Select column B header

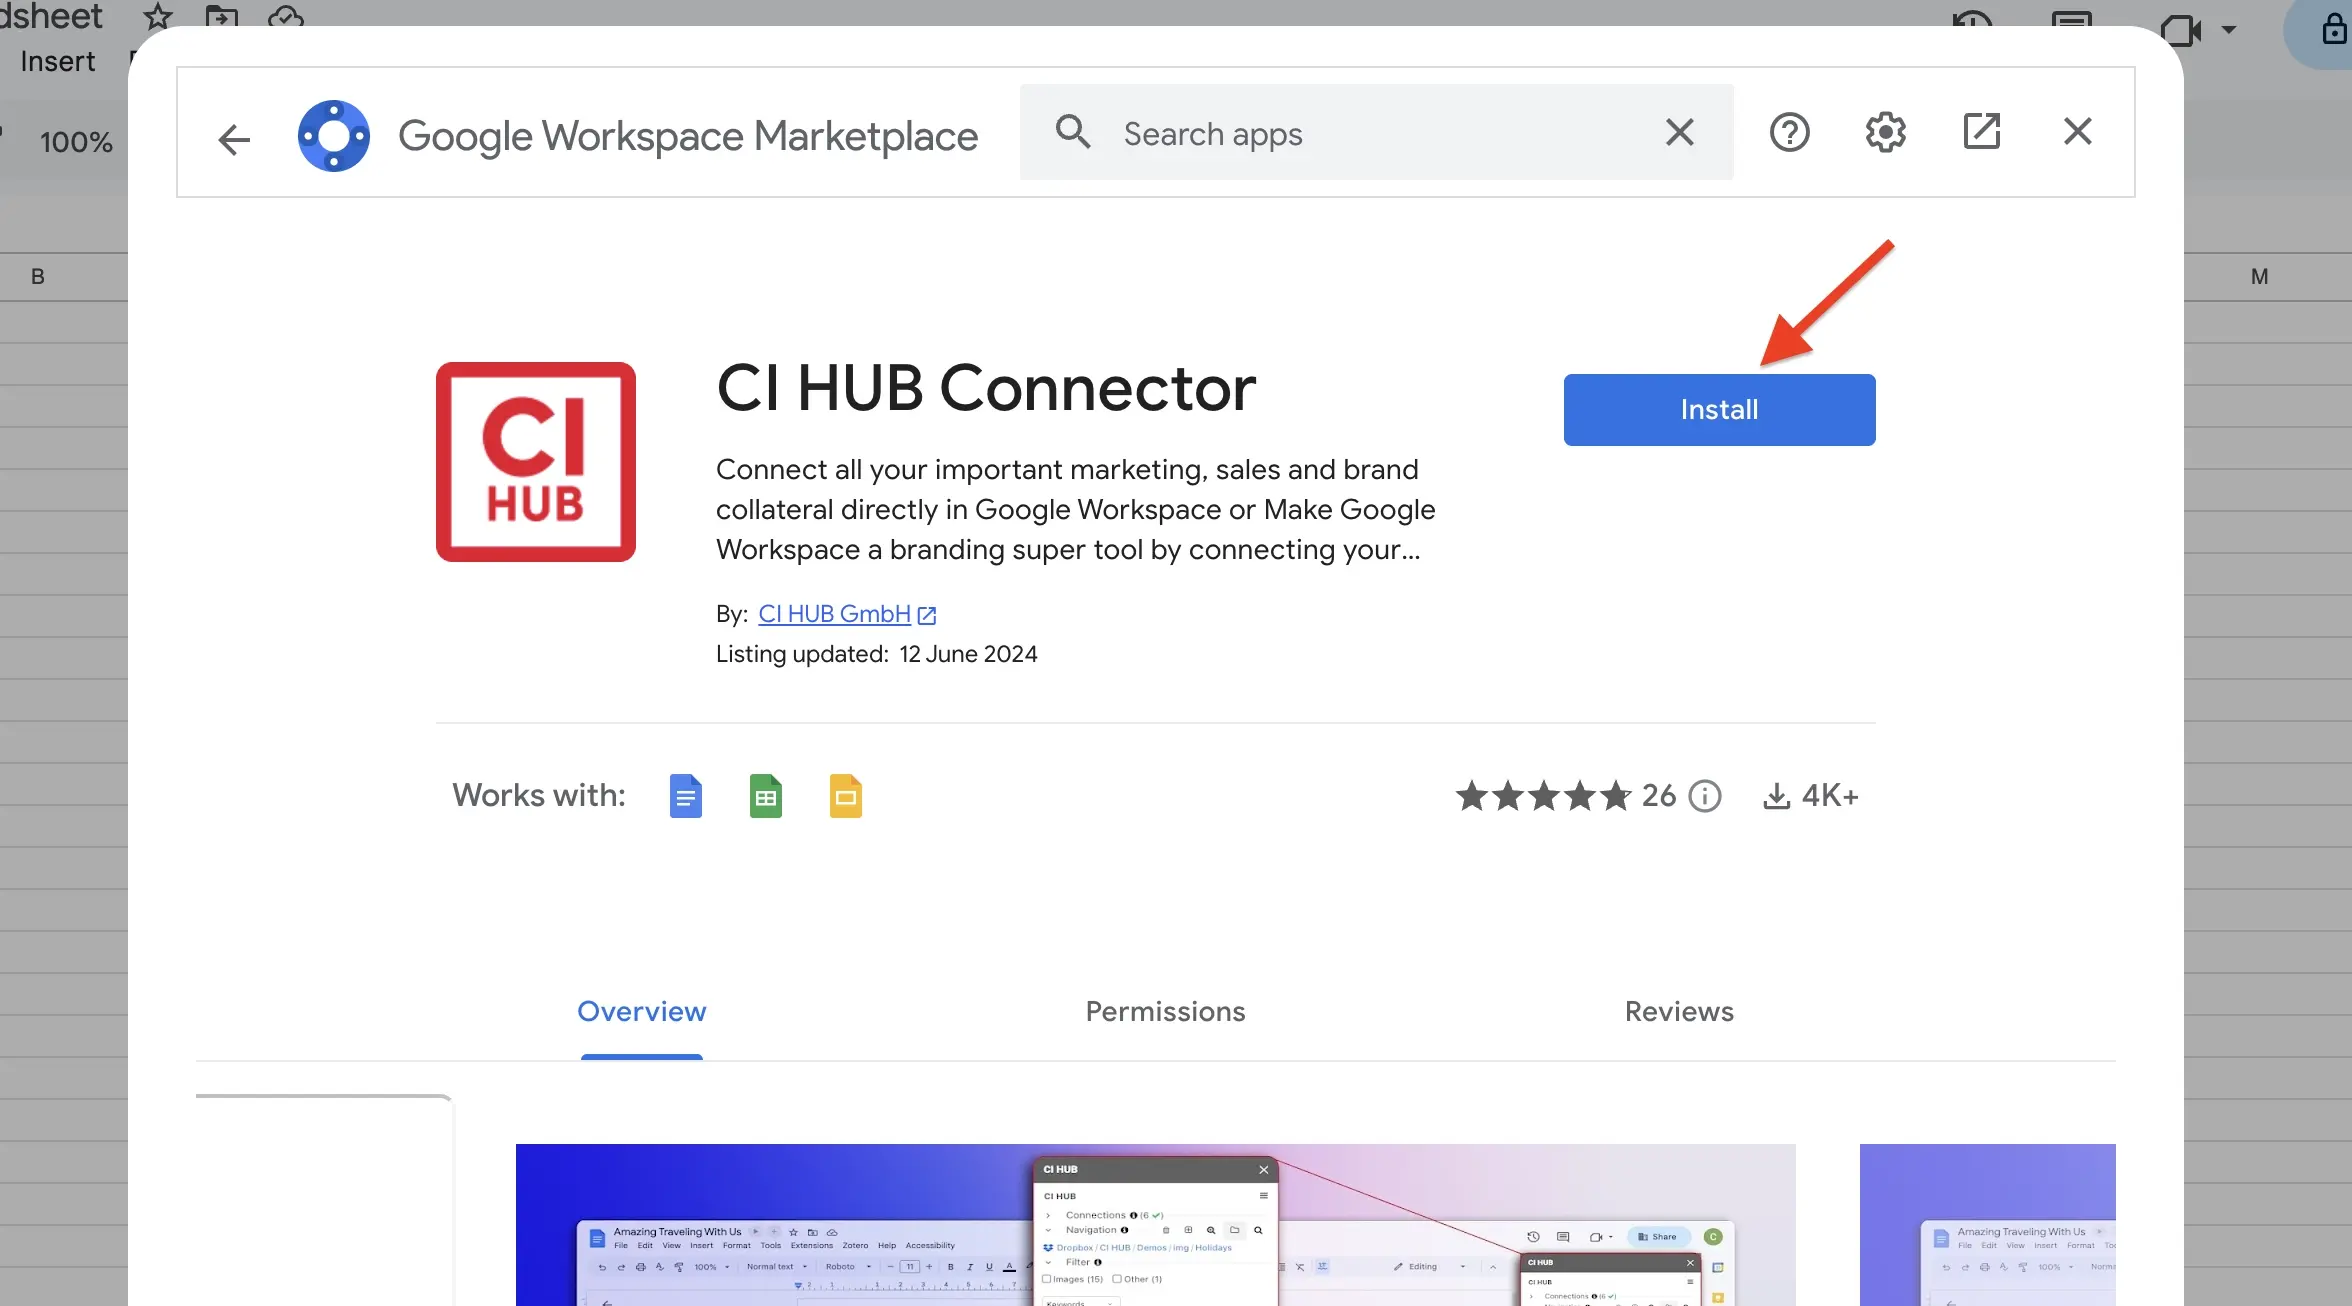[38, 277]
